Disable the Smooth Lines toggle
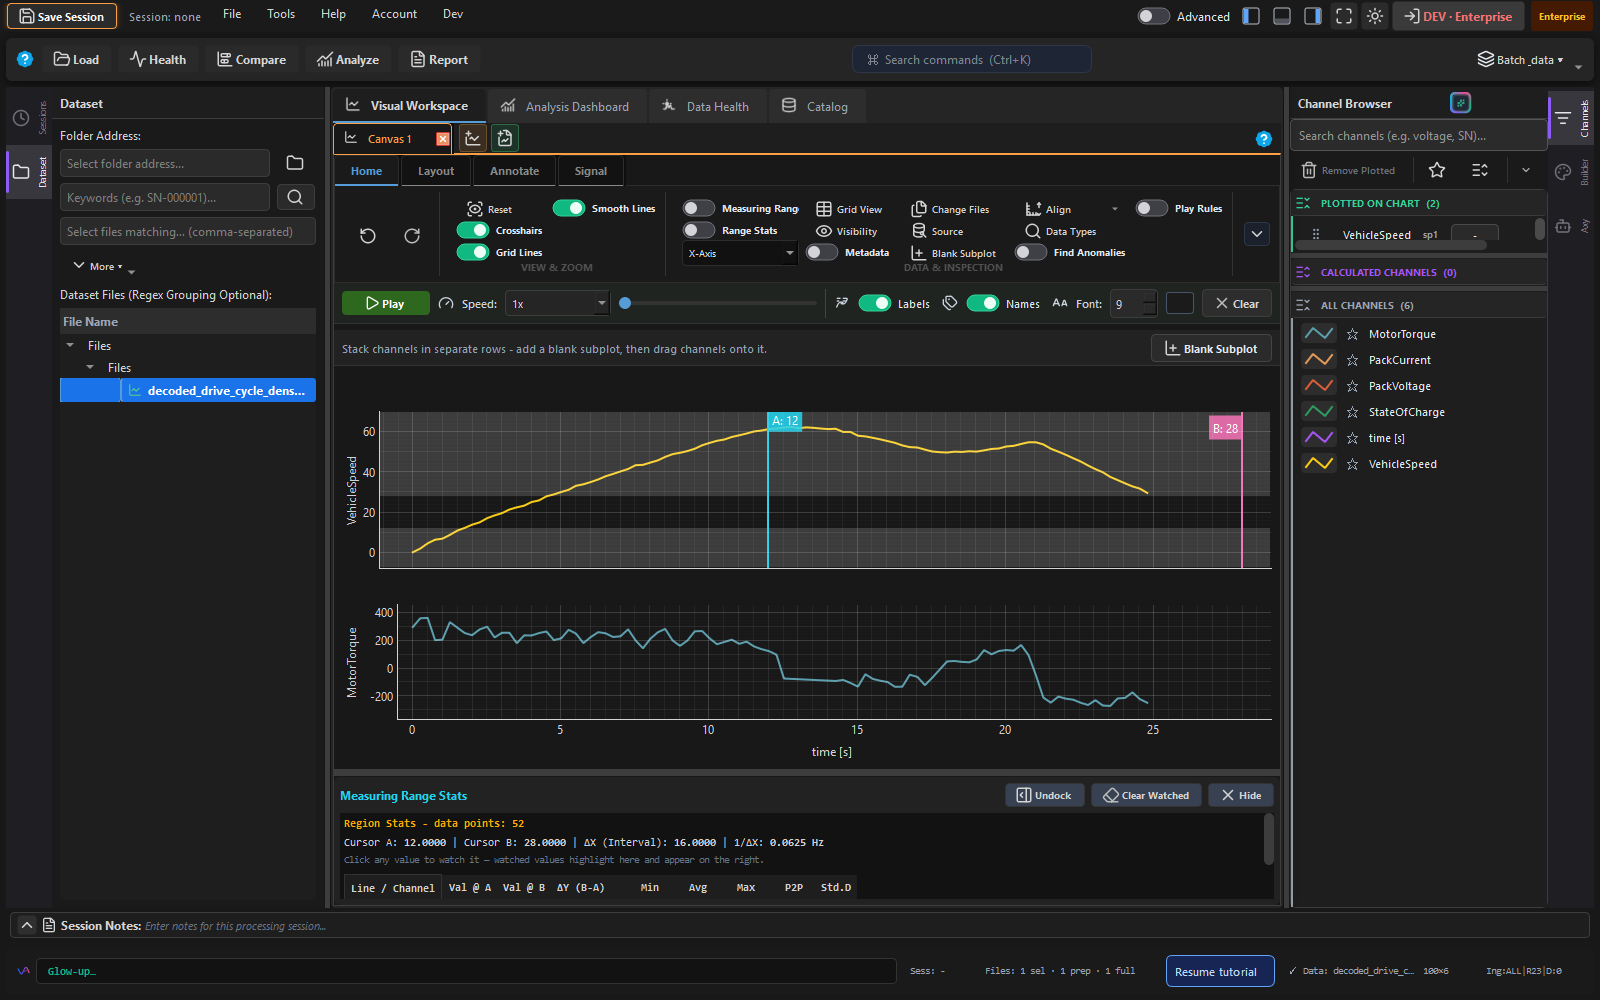 pyautogui.click(x=569, y=208)
